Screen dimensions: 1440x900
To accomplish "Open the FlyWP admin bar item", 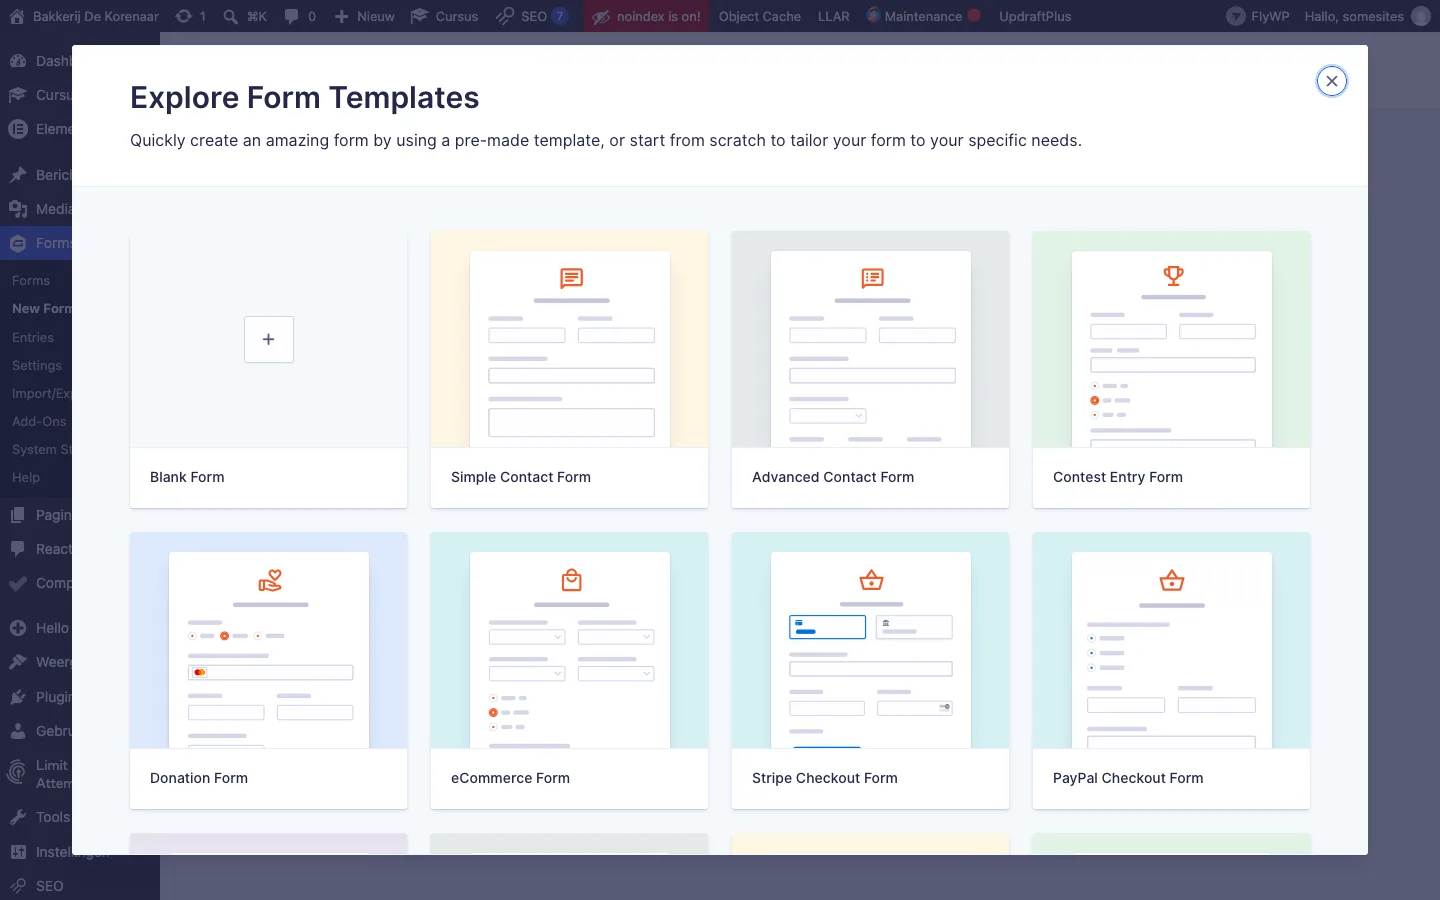I will point(1258,16).
